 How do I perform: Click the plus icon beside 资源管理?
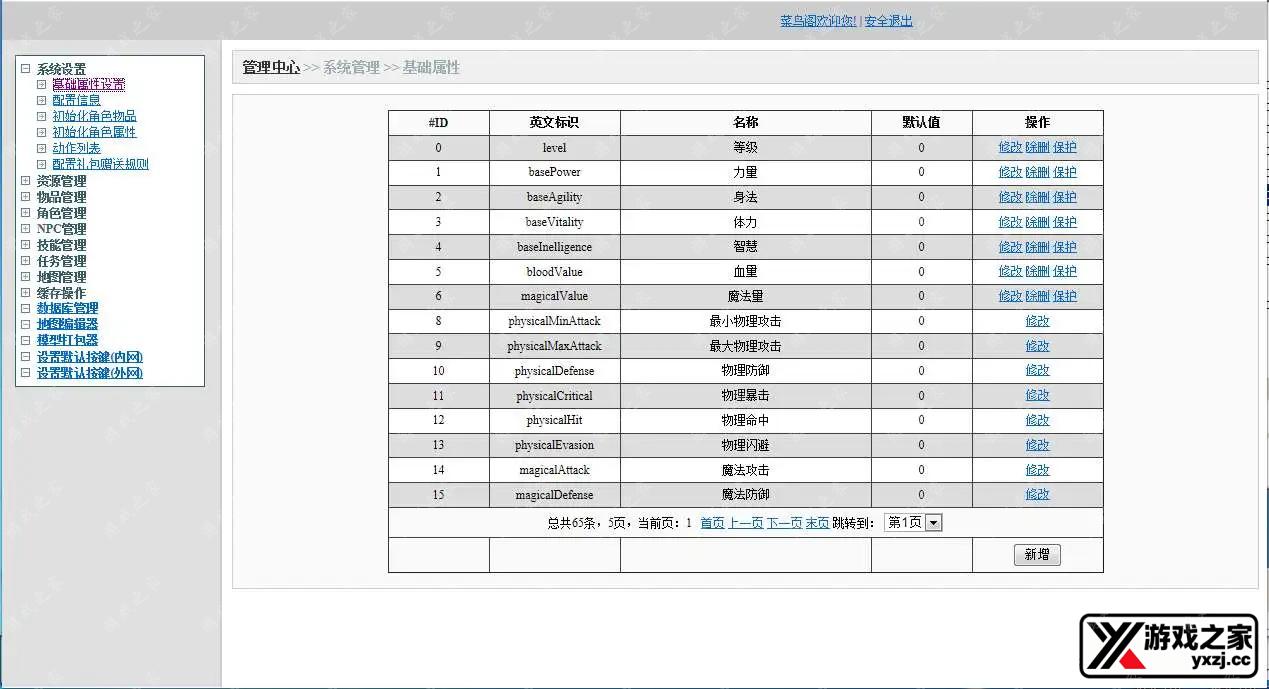(x=26, y=181)
